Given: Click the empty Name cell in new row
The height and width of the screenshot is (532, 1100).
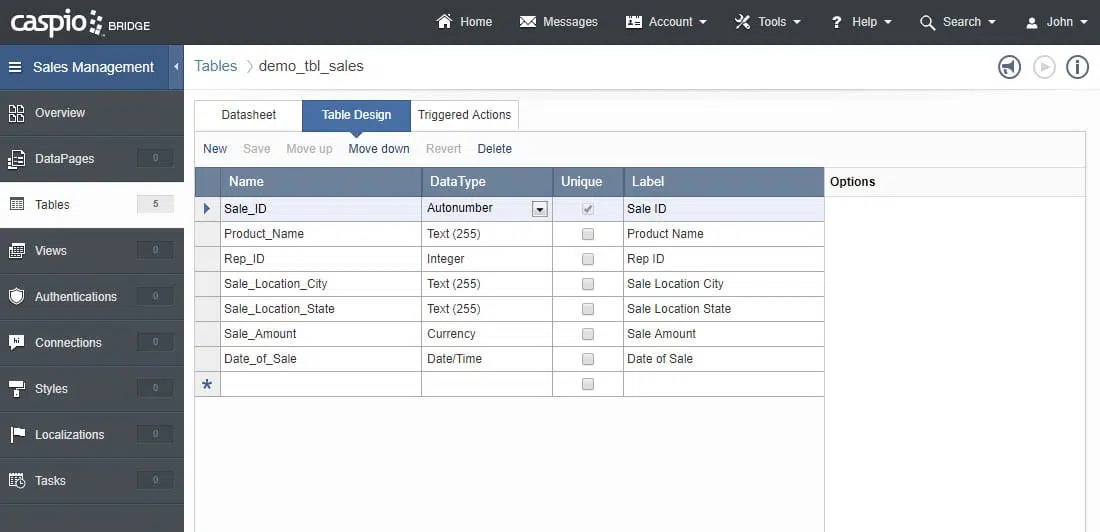Looking at the screenshot, I should point(320,384).
